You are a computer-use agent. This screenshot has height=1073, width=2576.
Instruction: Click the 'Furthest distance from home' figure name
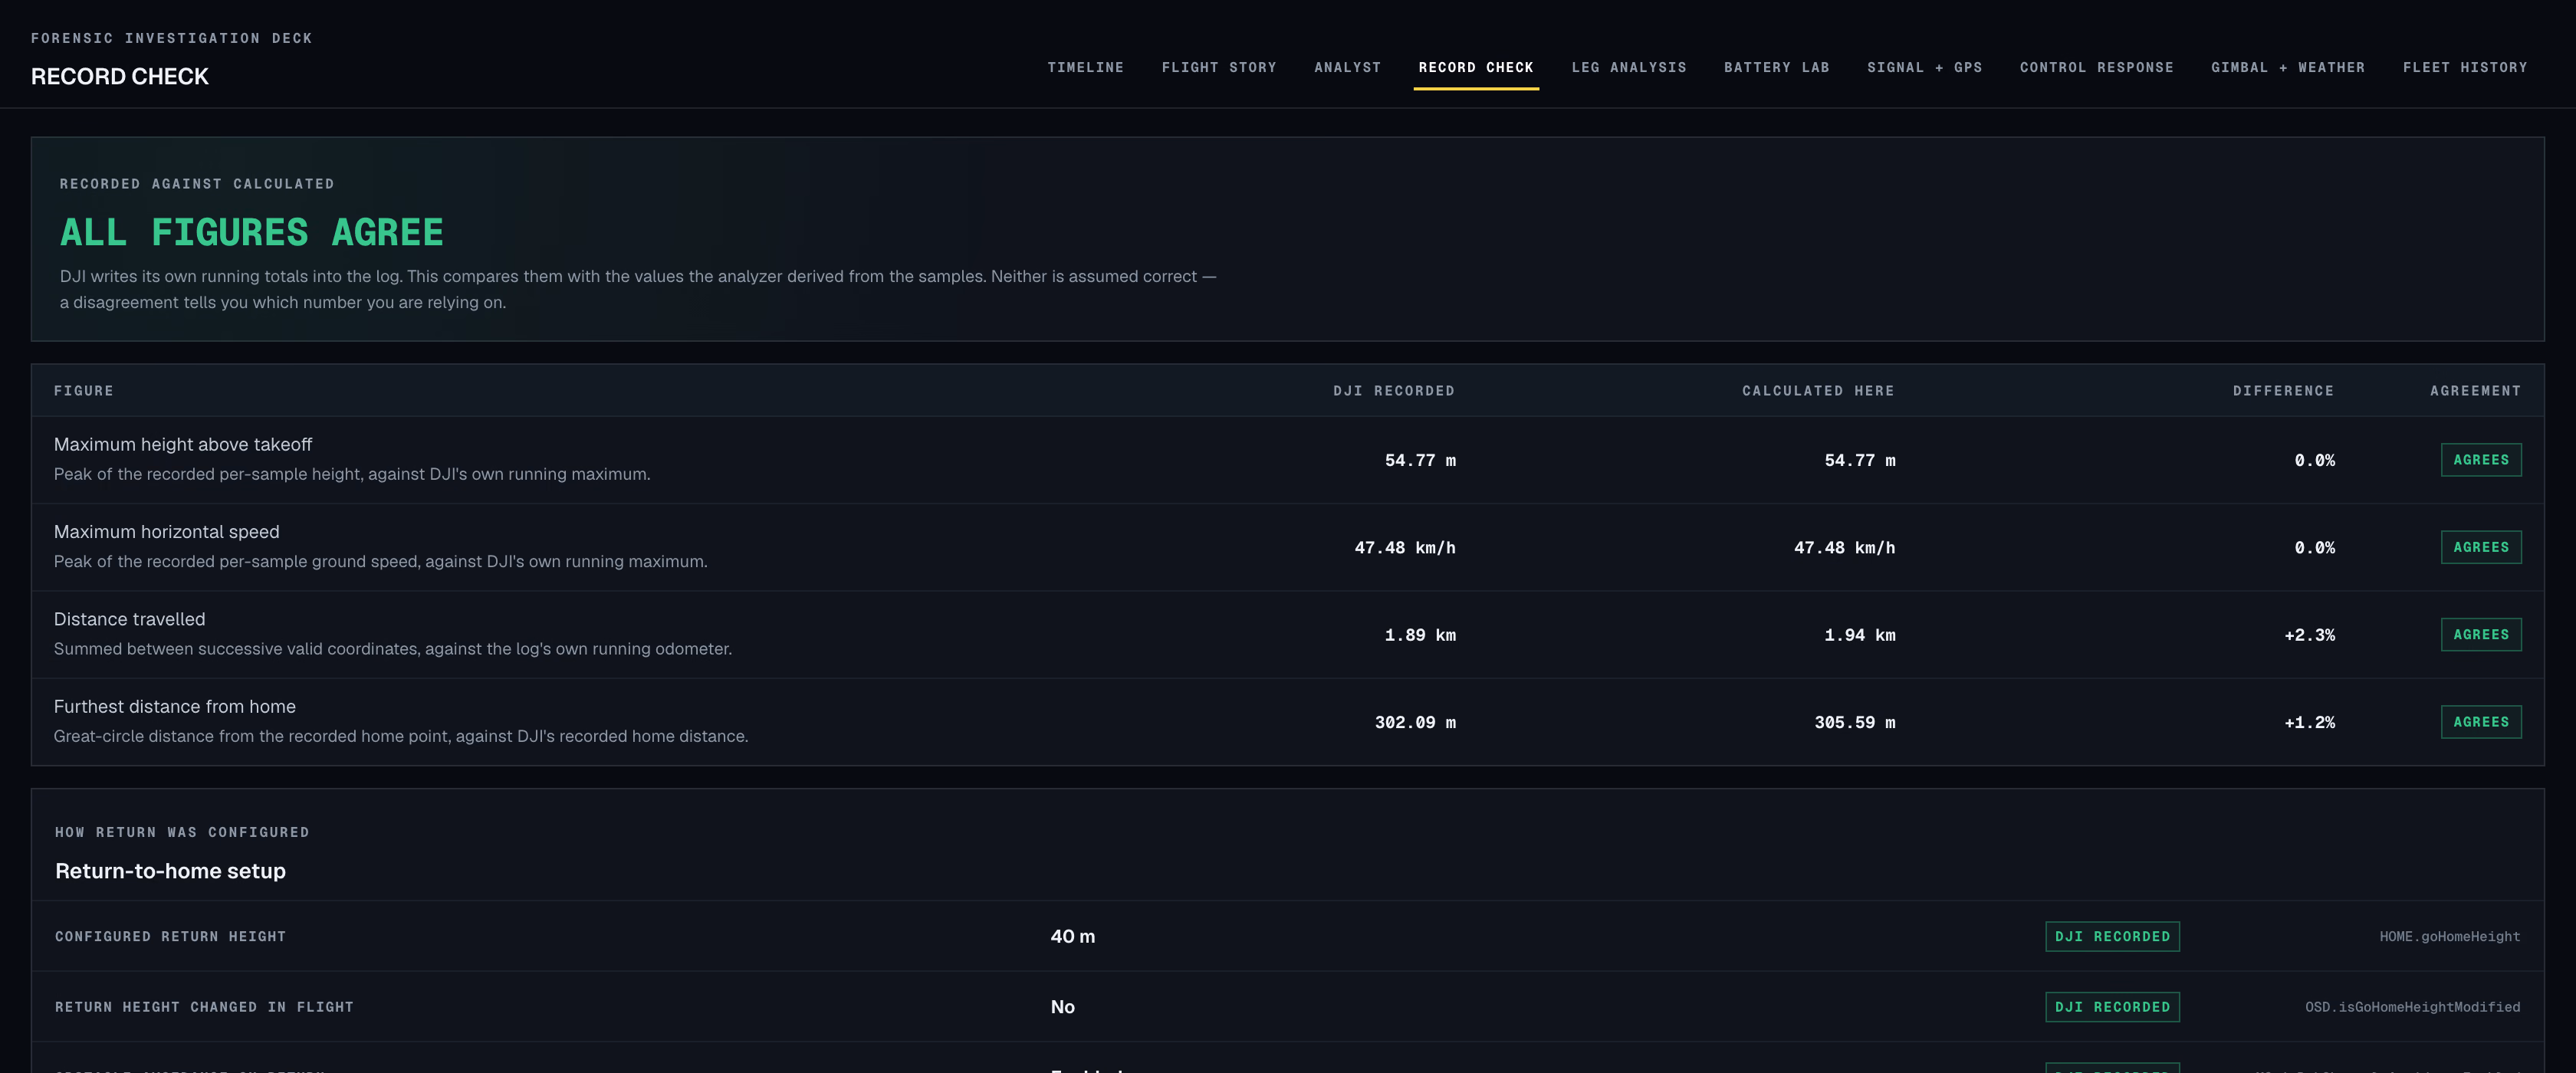pos(175,706)
